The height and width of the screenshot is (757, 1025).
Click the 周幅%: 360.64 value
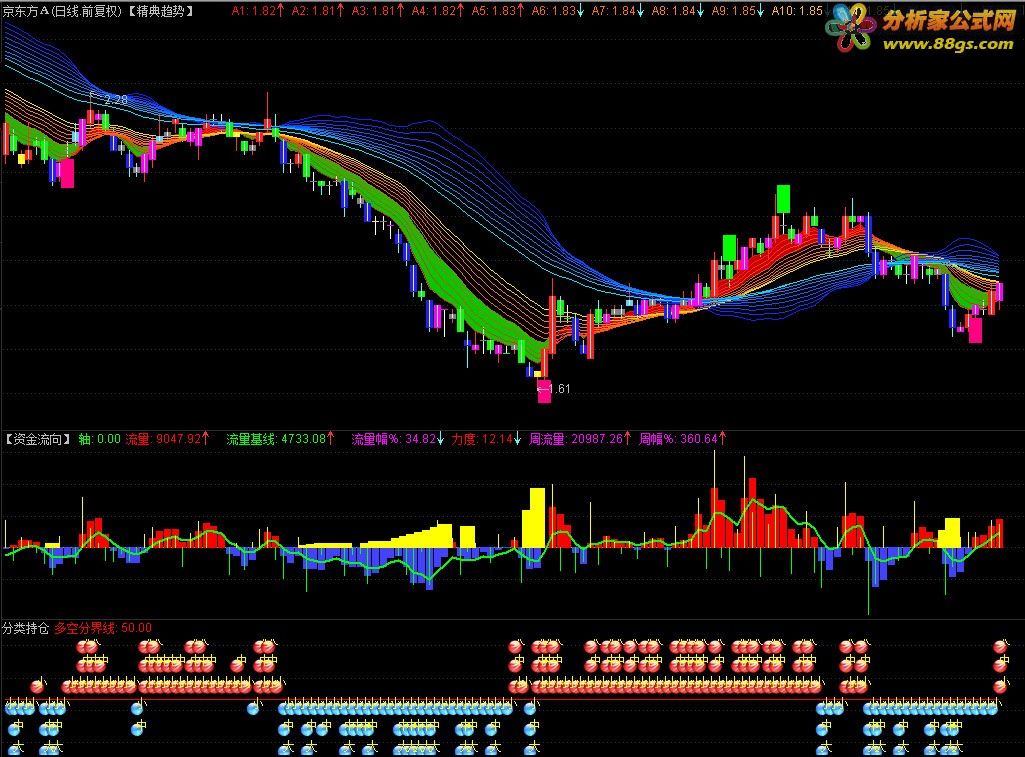coord(682,439)
